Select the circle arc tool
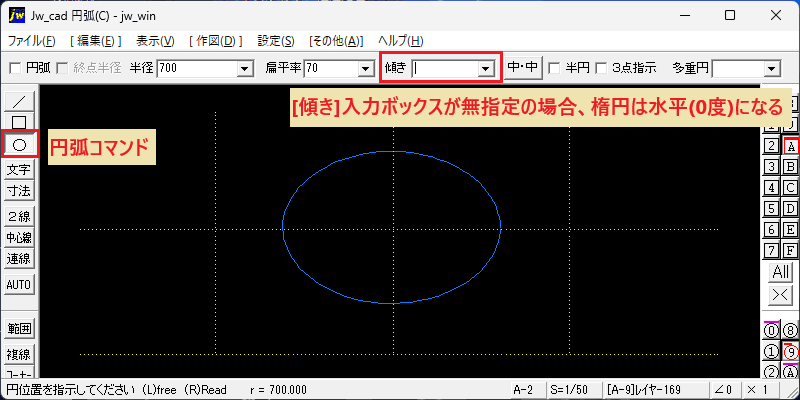 19,144
